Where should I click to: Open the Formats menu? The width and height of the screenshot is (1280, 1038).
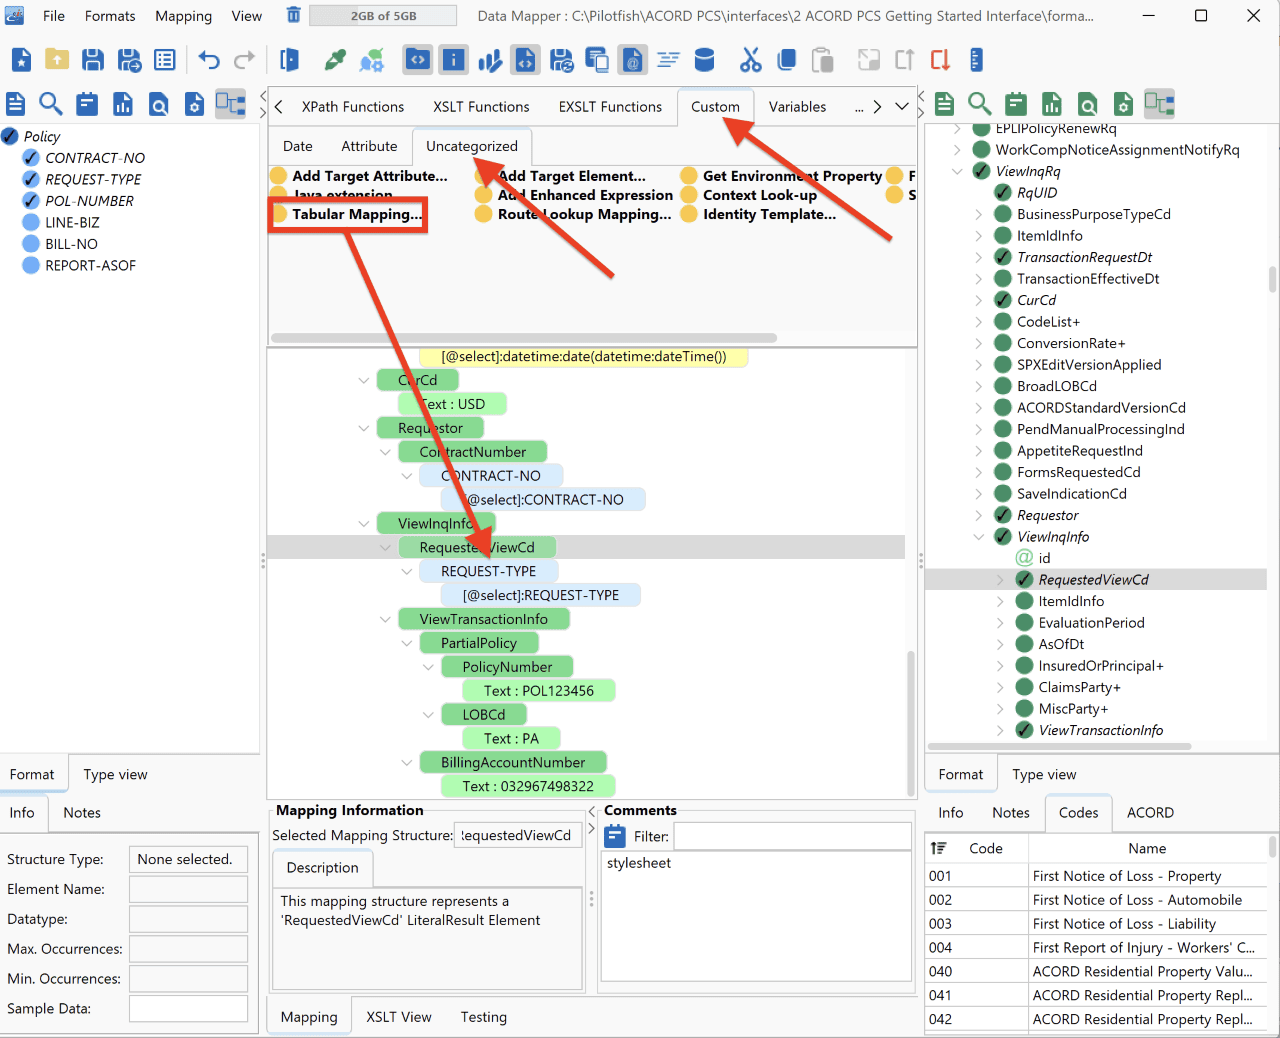[110, 16]
